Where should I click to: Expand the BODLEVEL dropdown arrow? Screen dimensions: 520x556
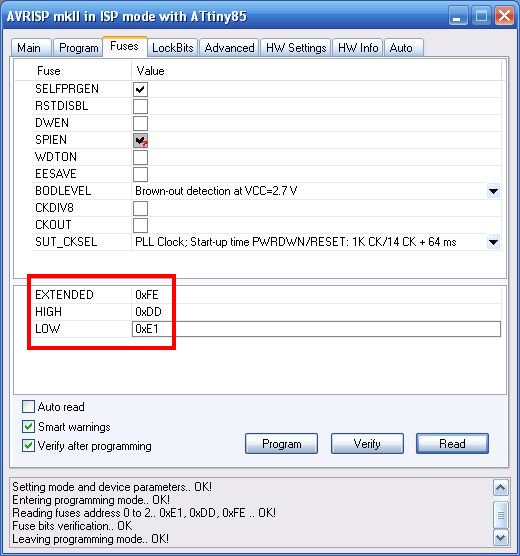493,191
